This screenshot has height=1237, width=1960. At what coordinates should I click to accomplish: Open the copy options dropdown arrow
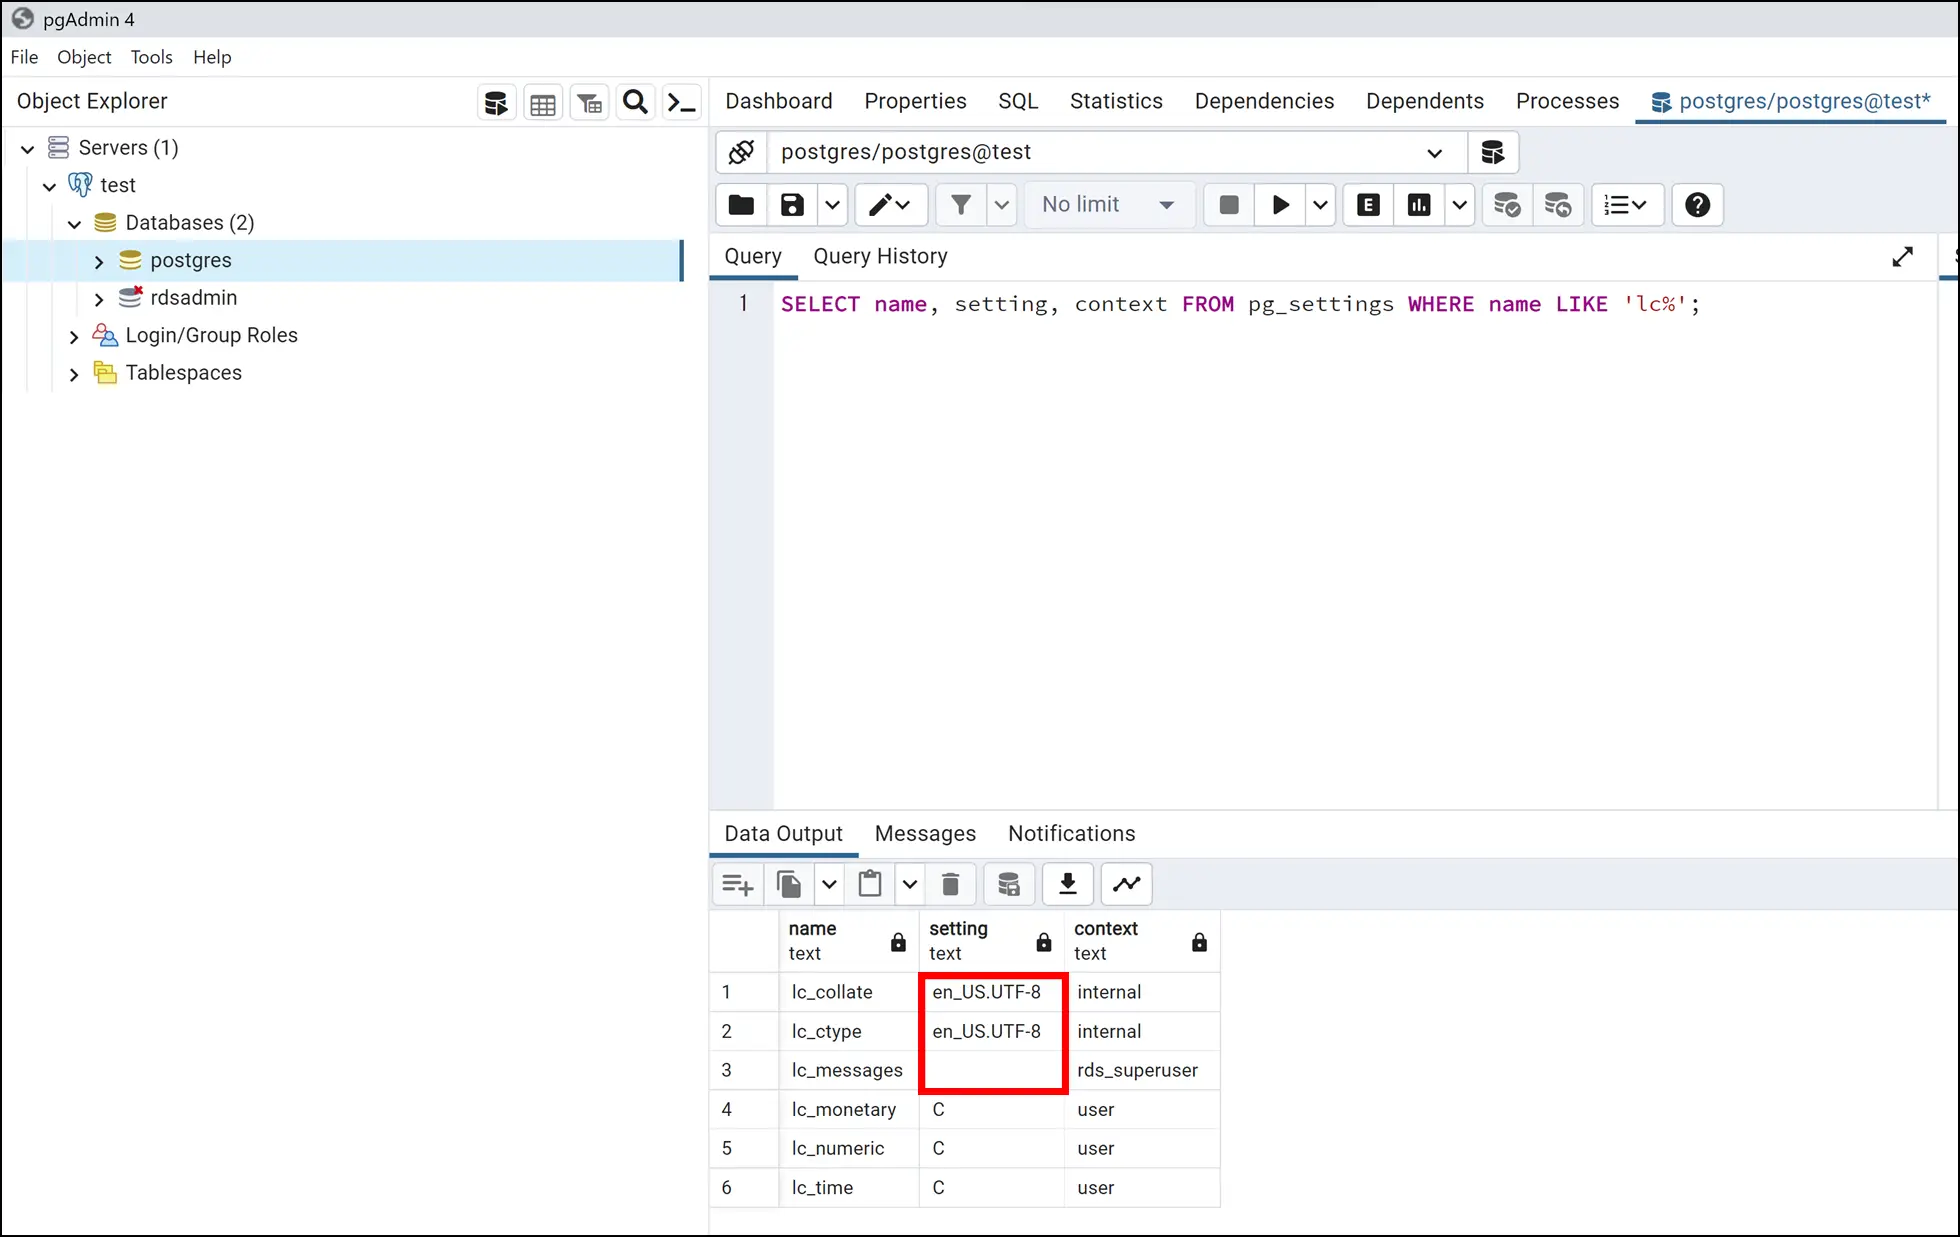coord(829,884)
